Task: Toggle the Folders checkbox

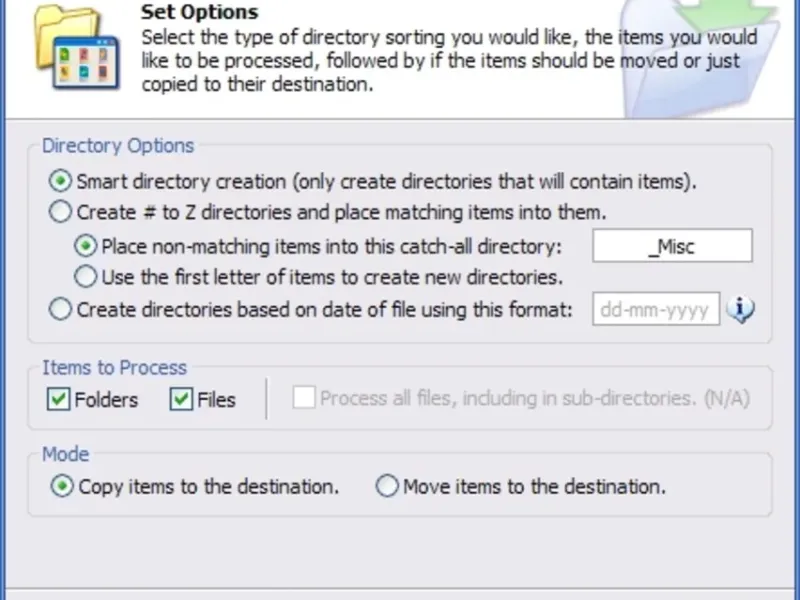Action: [x=57, y=400]
